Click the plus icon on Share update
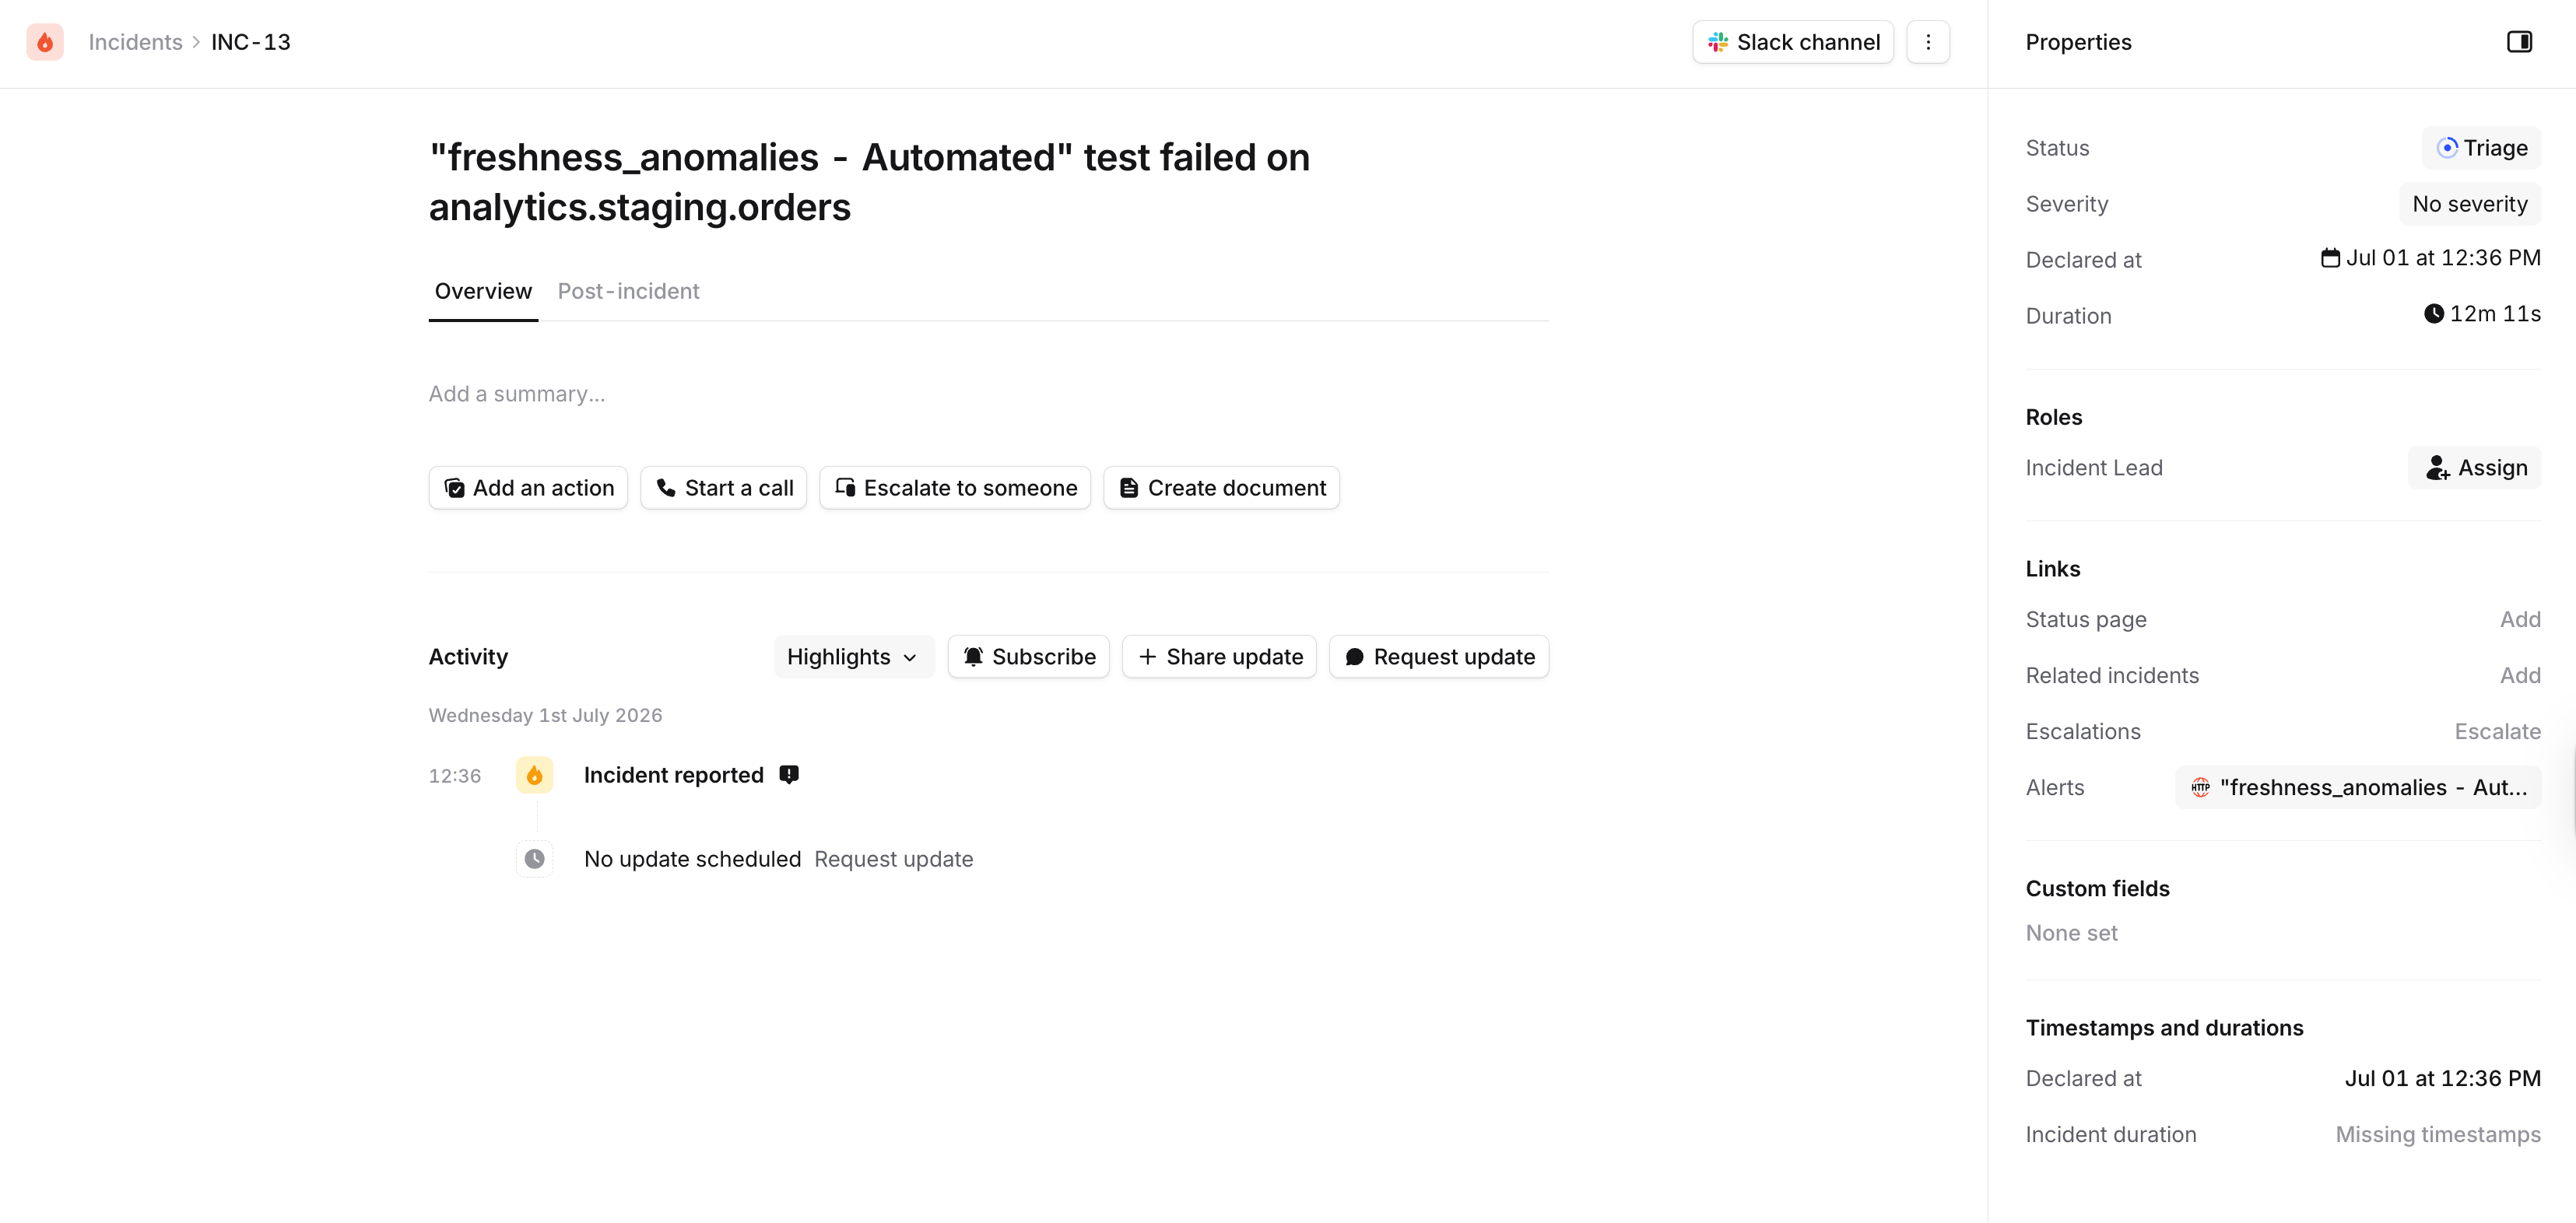Viewport: 2576px width, 1223px height. pyautogui.click(x=1148, y=657)
